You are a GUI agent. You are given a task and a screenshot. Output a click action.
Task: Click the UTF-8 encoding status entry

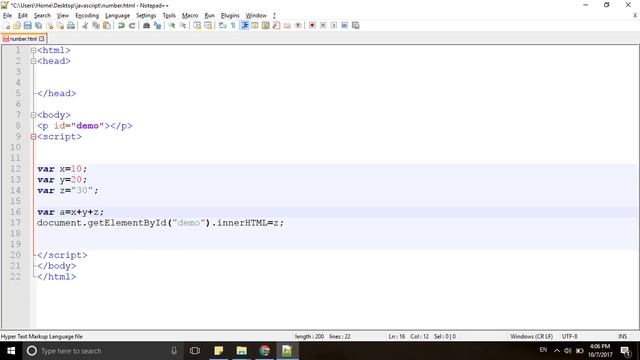point(569,336)
